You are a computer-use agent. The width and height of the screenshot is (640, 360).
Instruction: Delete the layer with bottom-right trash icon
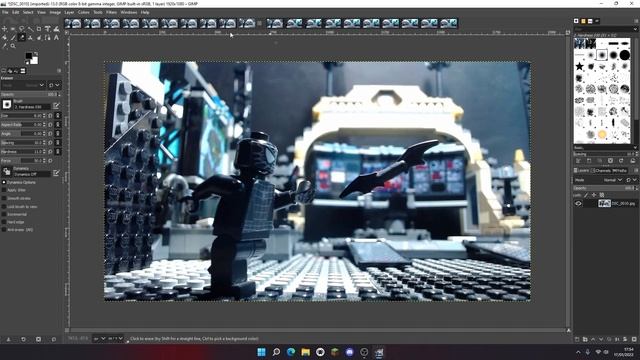pos(634,339)
